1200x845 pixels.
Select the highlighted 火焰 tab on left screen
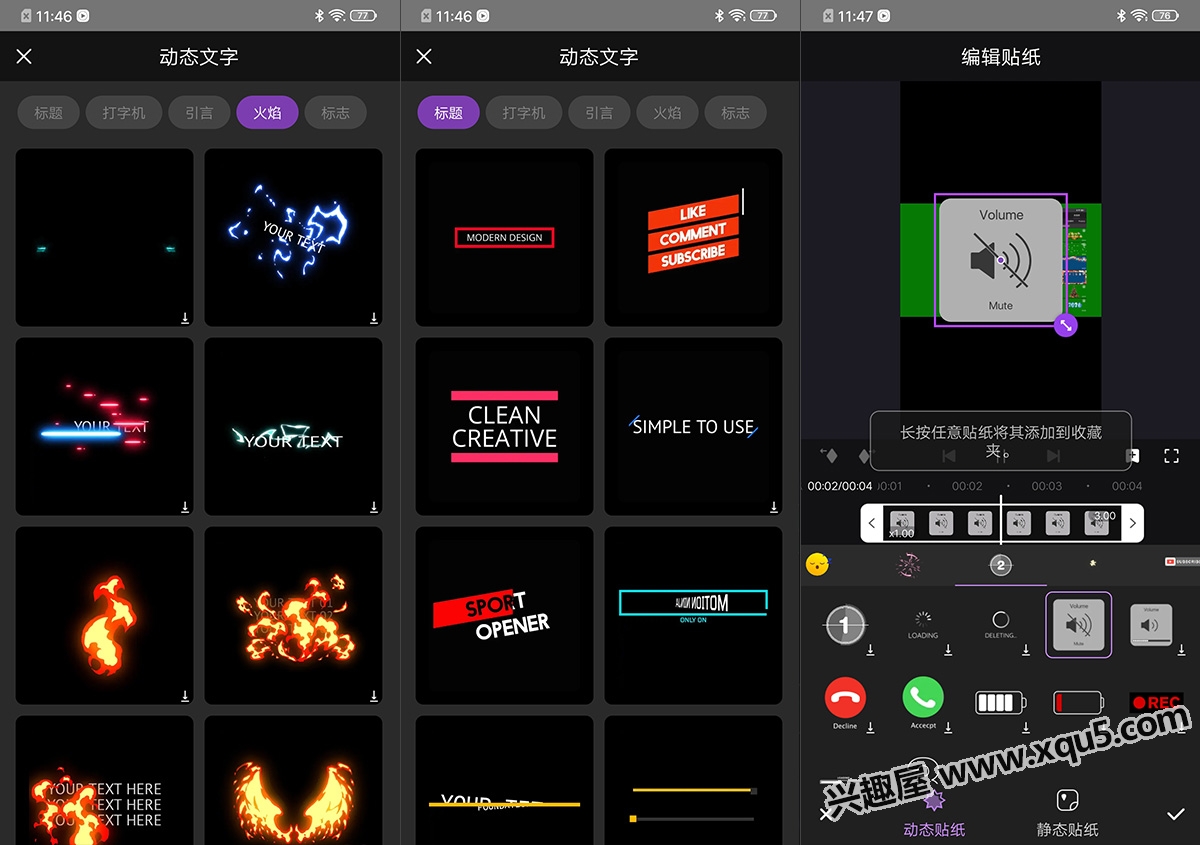point(267,113)
